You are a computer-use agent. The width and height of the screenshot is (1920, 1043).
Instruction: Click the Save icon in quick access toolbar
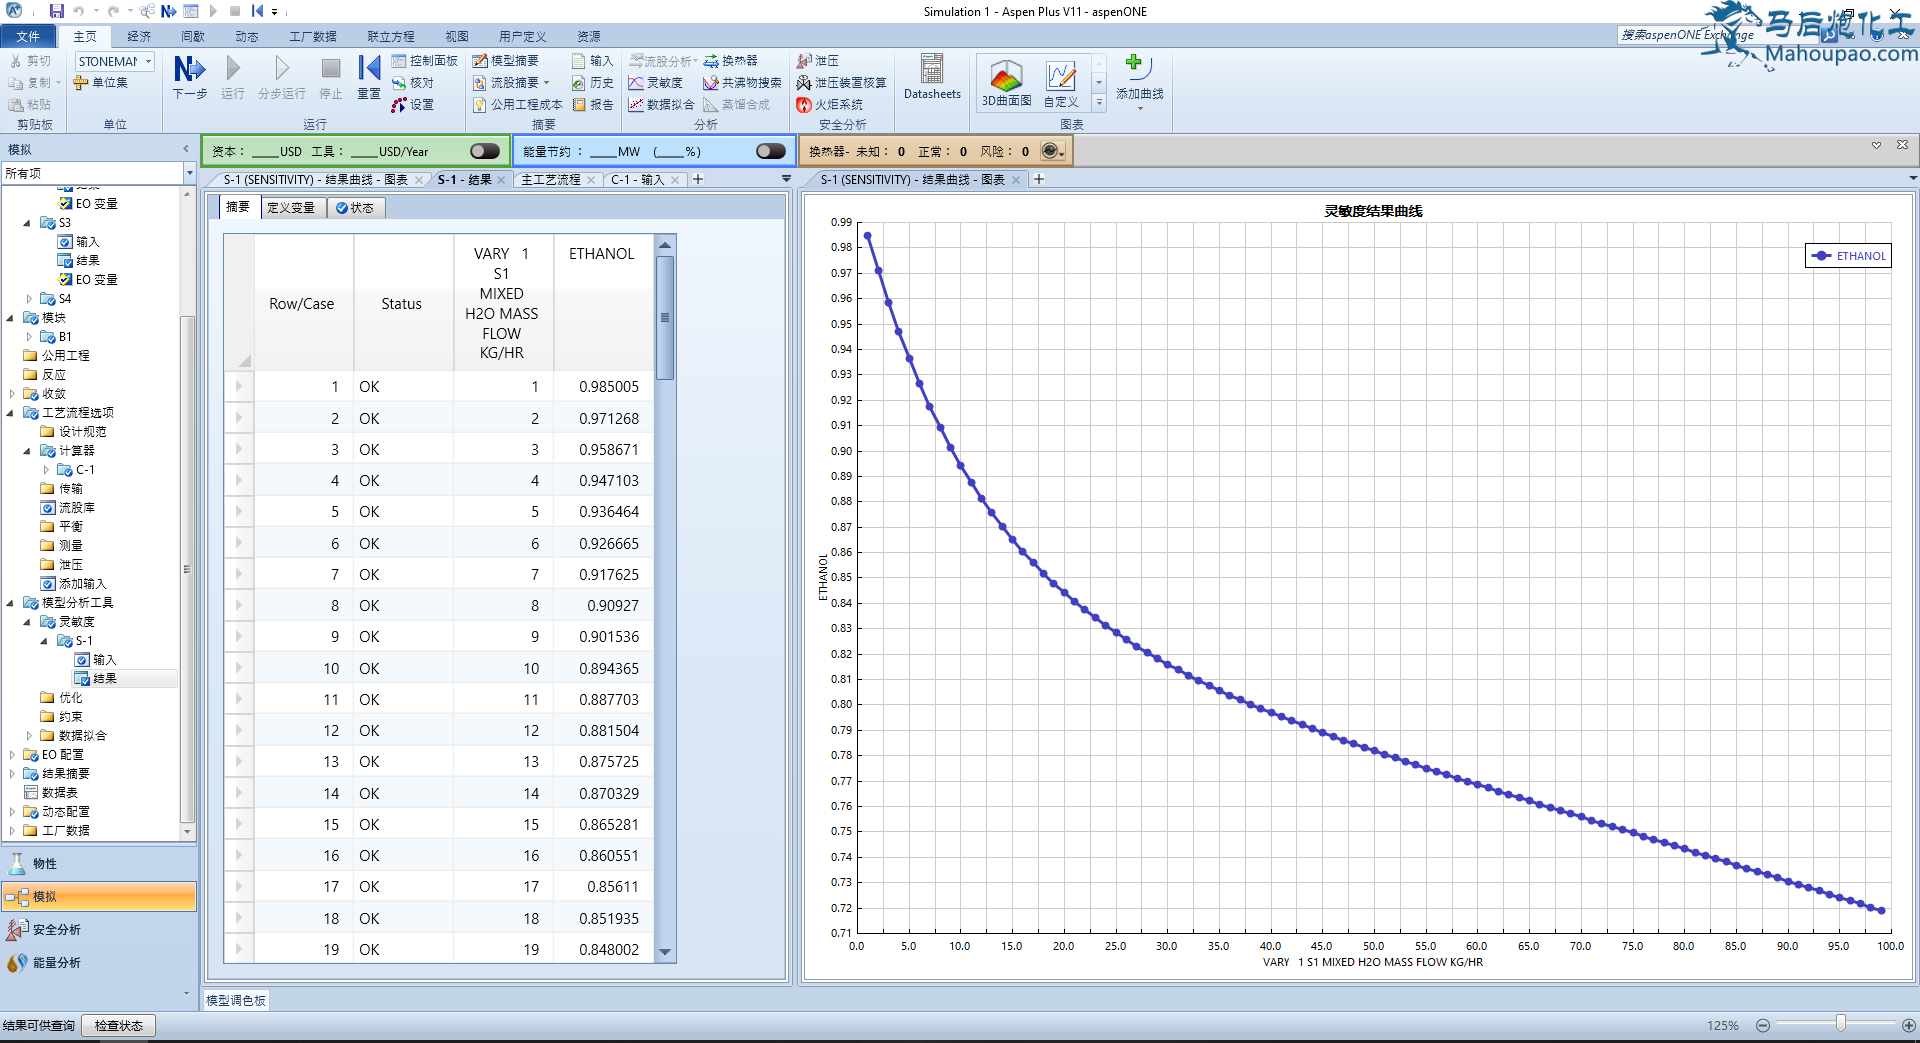click(56, 11)
